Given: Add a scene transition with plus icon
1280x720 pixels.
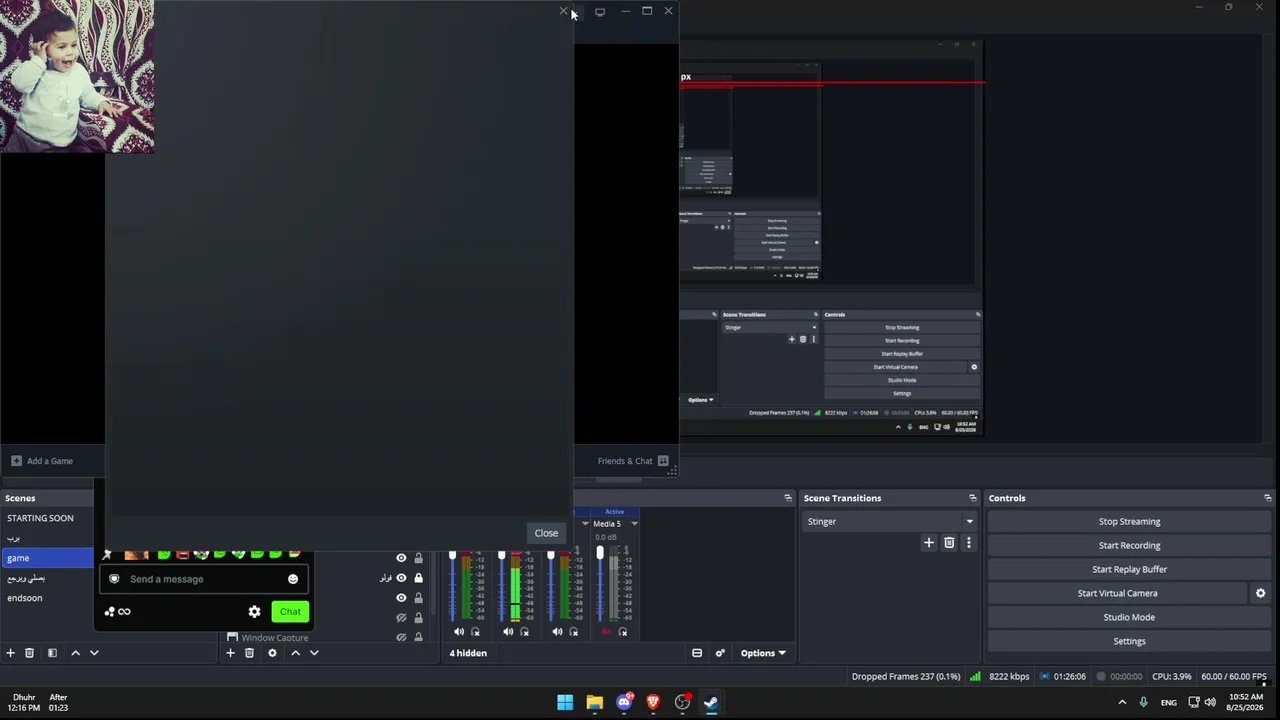Looking at the screenshot, I should coord(929,543).
